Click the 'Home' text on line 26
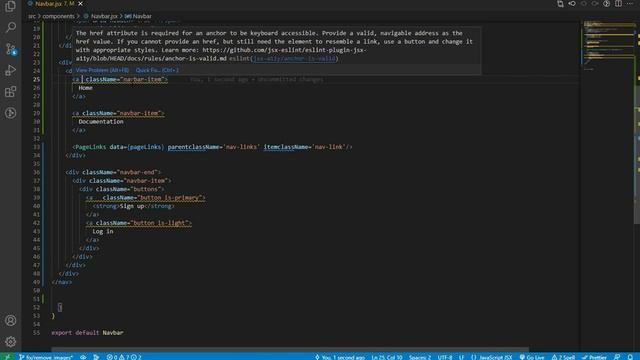Screen dimensions: 640x360 pos(85,88)
